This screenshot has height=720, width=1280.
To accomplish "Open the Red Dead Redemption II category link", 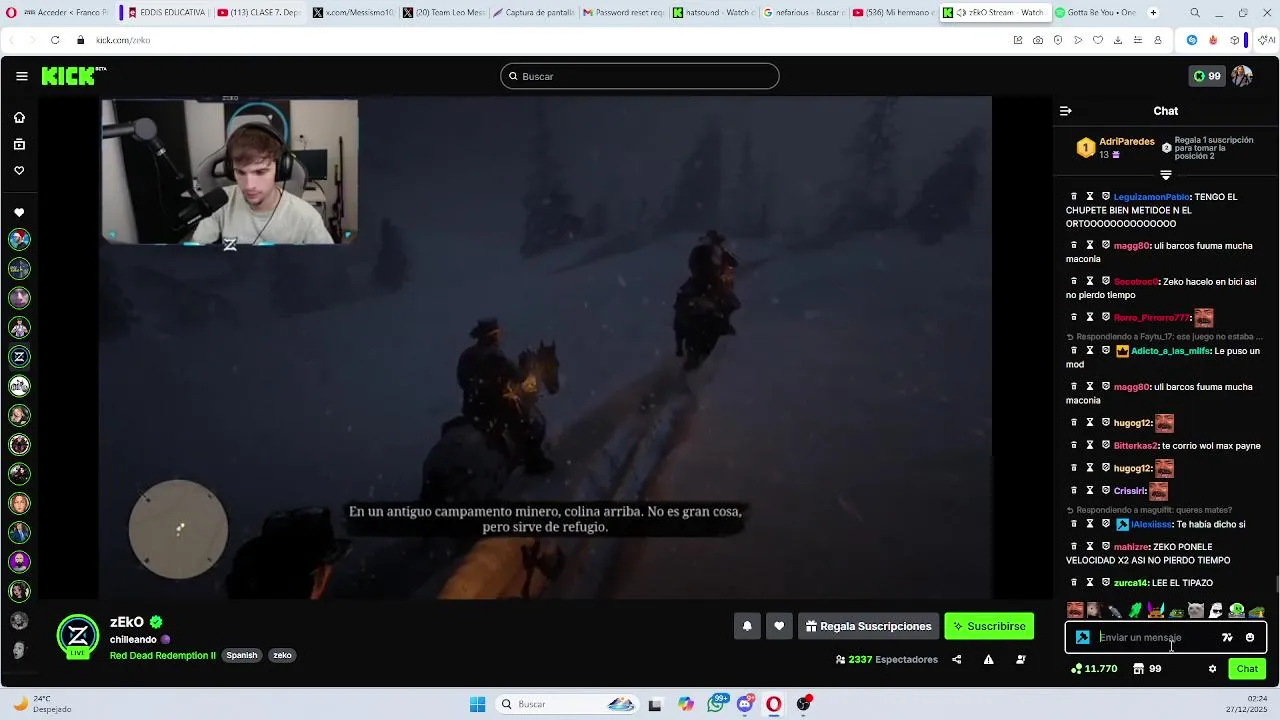I will point(163,656).
